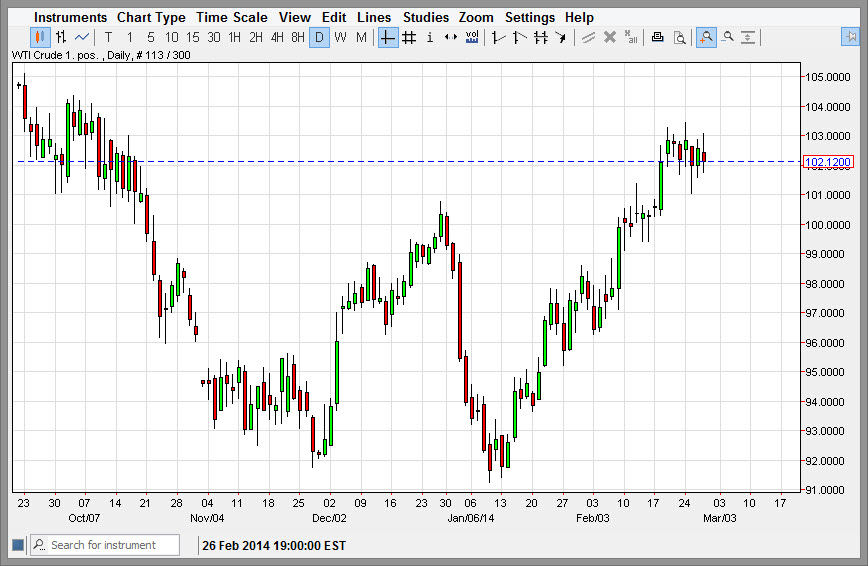Toggle the zoom in mode button
Image resolution: width=868 pixels, height=566 pixels.
tap(706, 38)
